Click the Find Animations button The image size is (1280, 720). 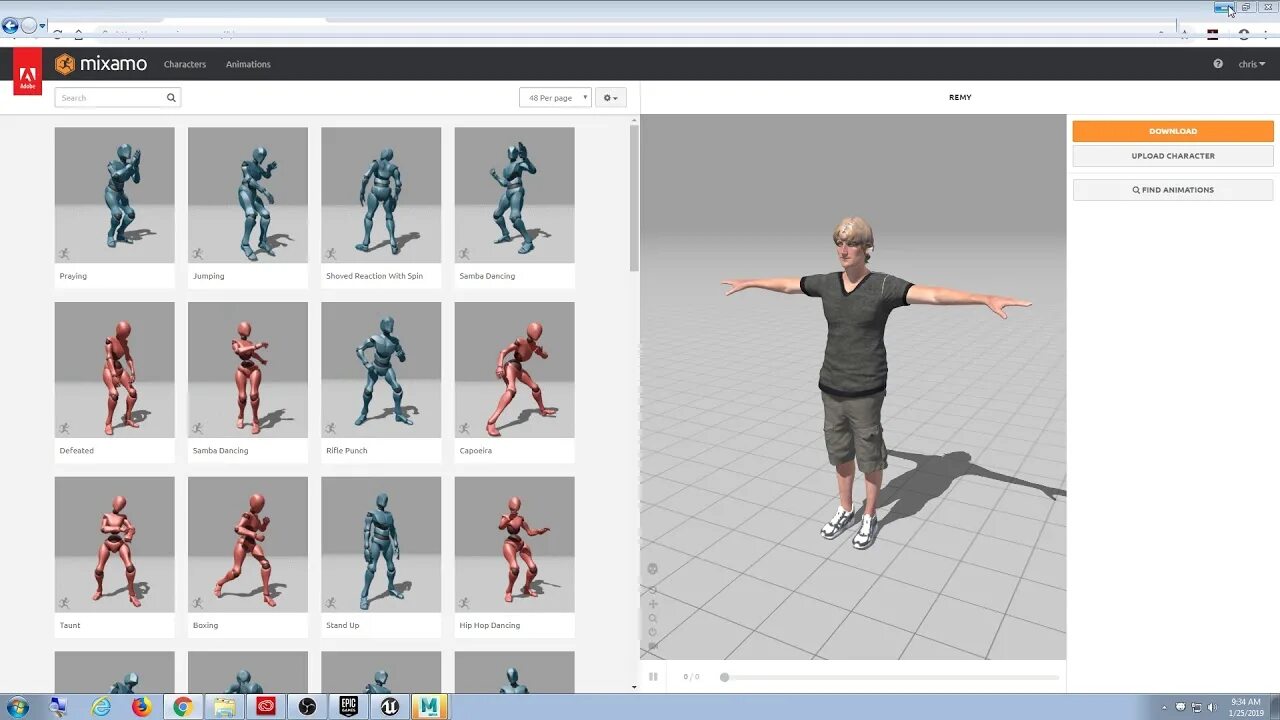1173,190
